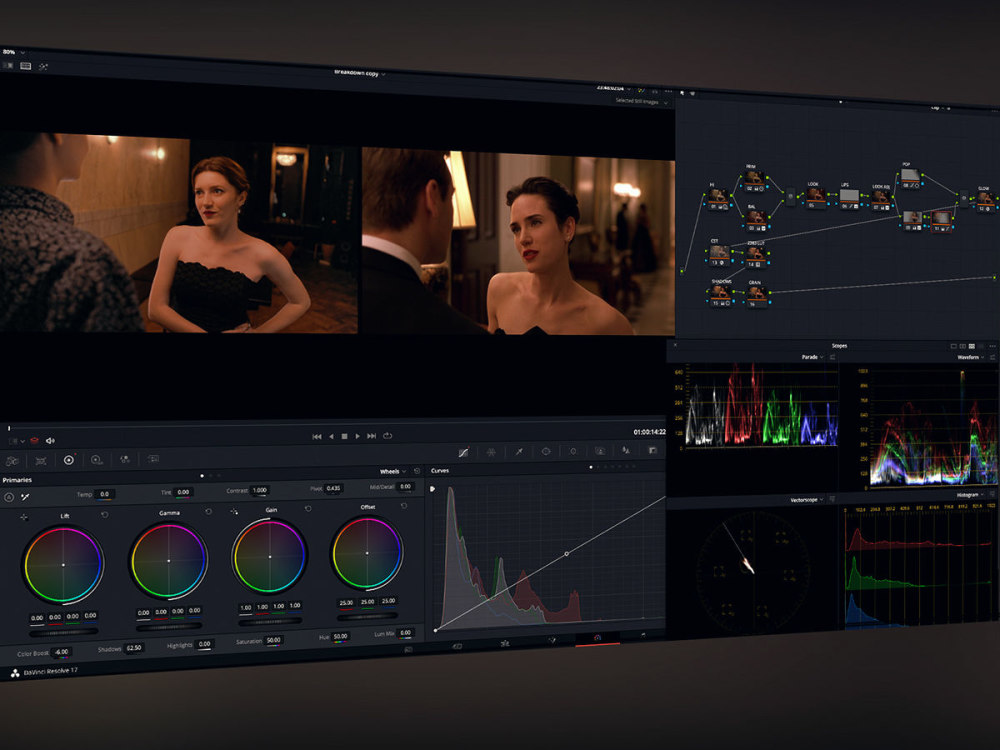Click the Auto Balance icon in Primaries
1000x750 pixels.
pos(9,497)
